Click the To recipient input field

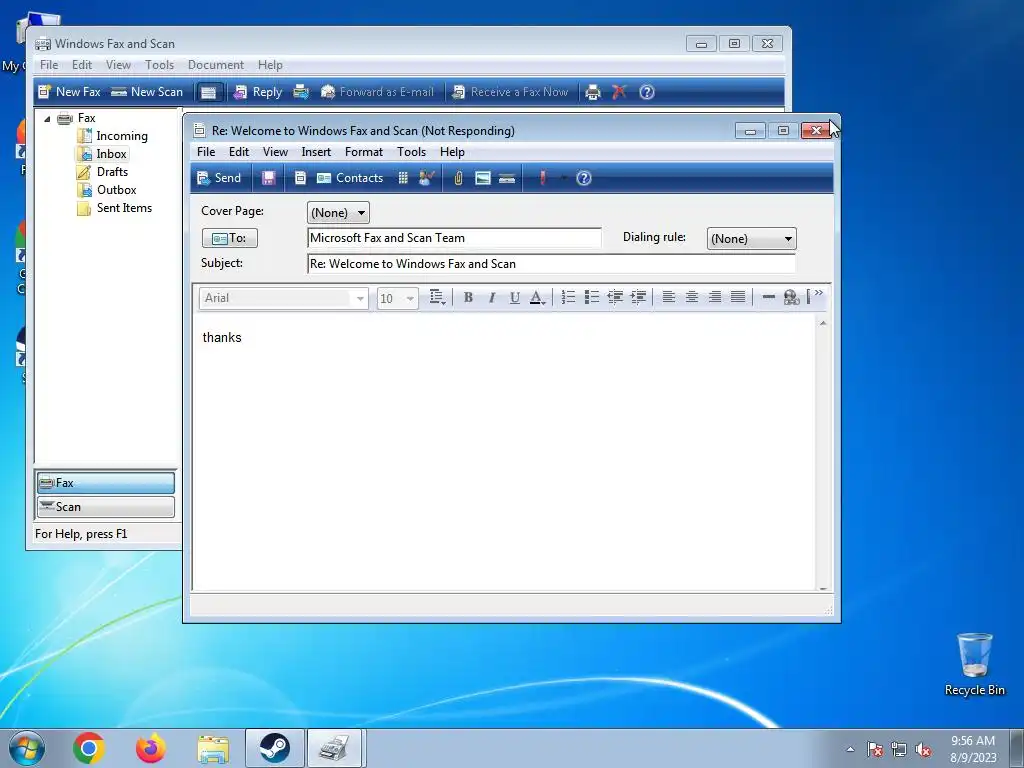click(454, 238)
